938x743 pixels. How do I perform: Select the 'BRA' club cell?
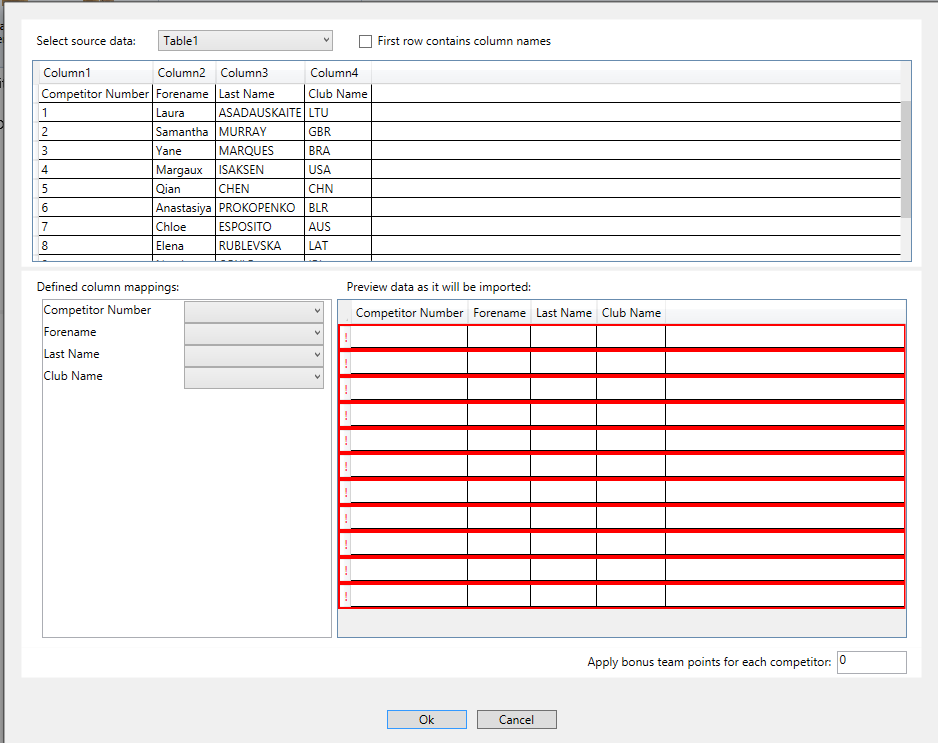tap(339, 151)
